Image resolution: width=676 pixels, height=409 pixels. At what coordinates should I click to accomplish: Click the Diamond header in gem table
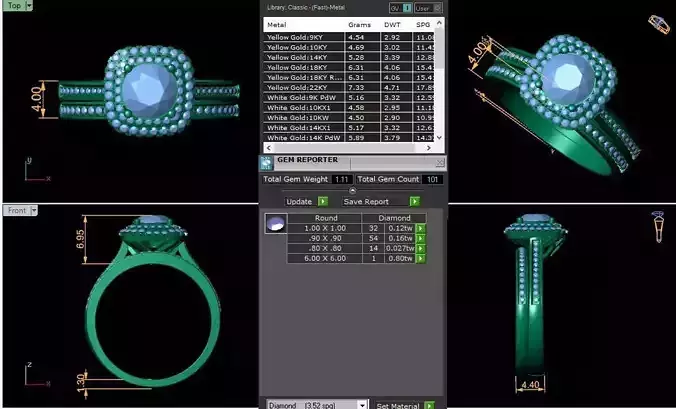394,218
